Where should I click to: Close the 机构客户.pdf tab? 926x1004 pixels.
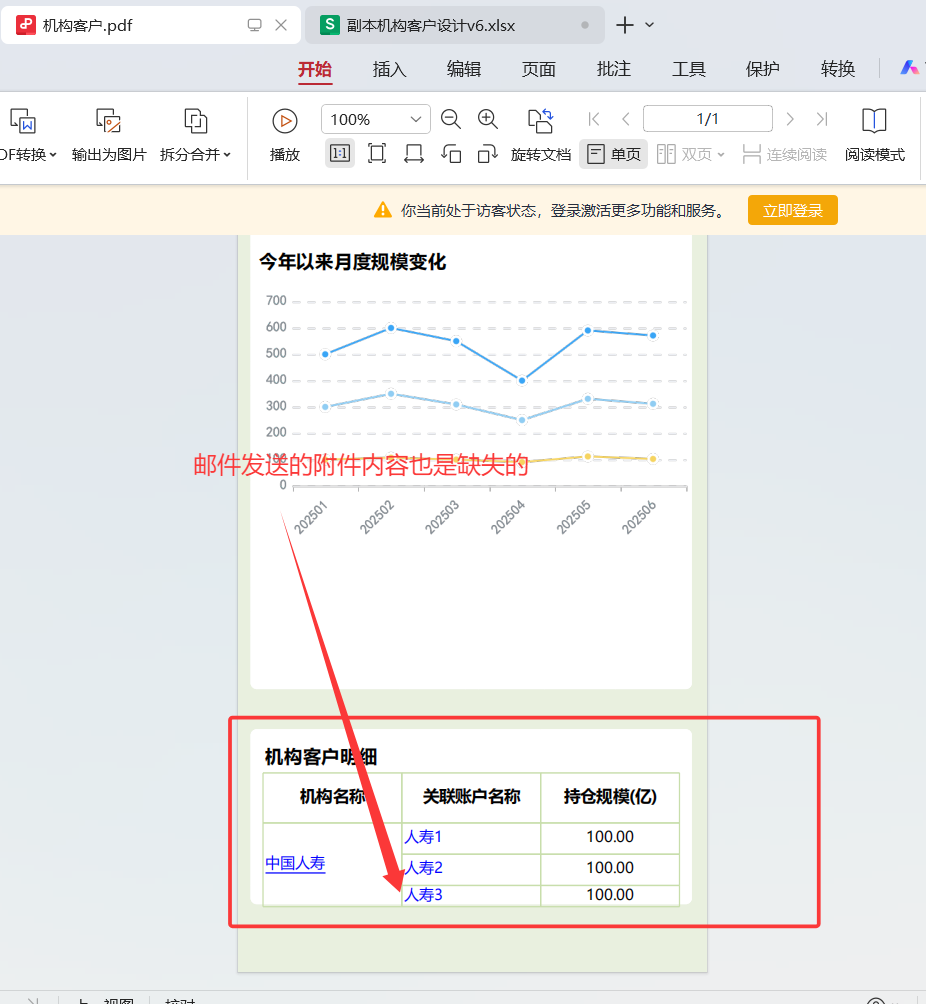point(280,25)
